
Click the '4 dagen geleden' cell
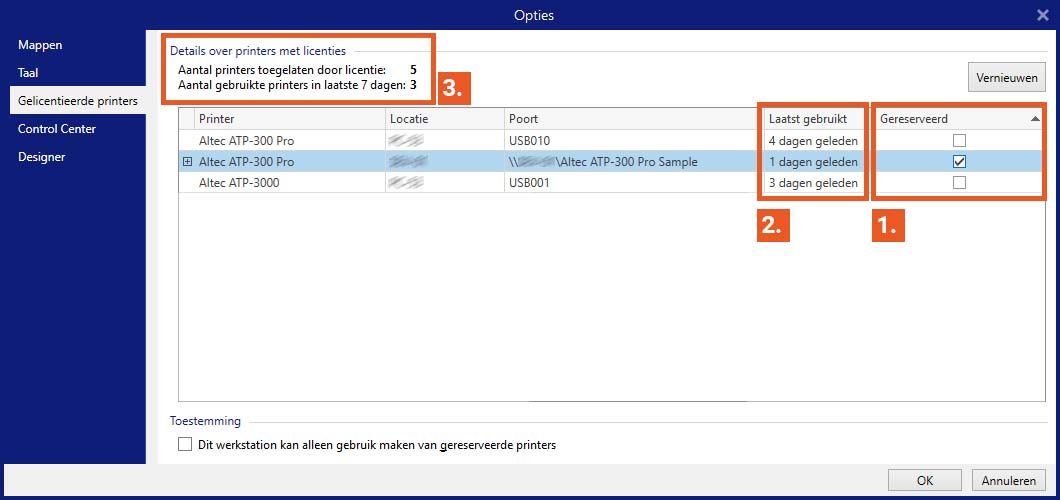[x=813, y=141]
